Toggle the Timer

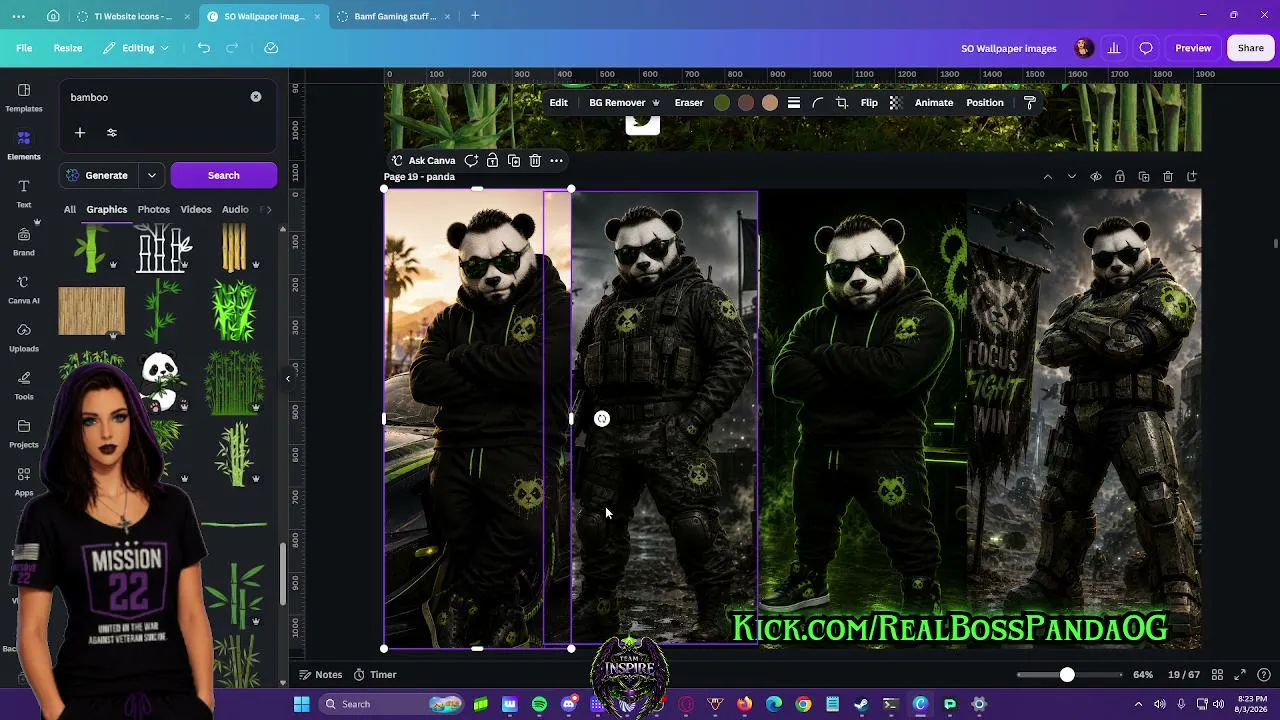[375, 675]
